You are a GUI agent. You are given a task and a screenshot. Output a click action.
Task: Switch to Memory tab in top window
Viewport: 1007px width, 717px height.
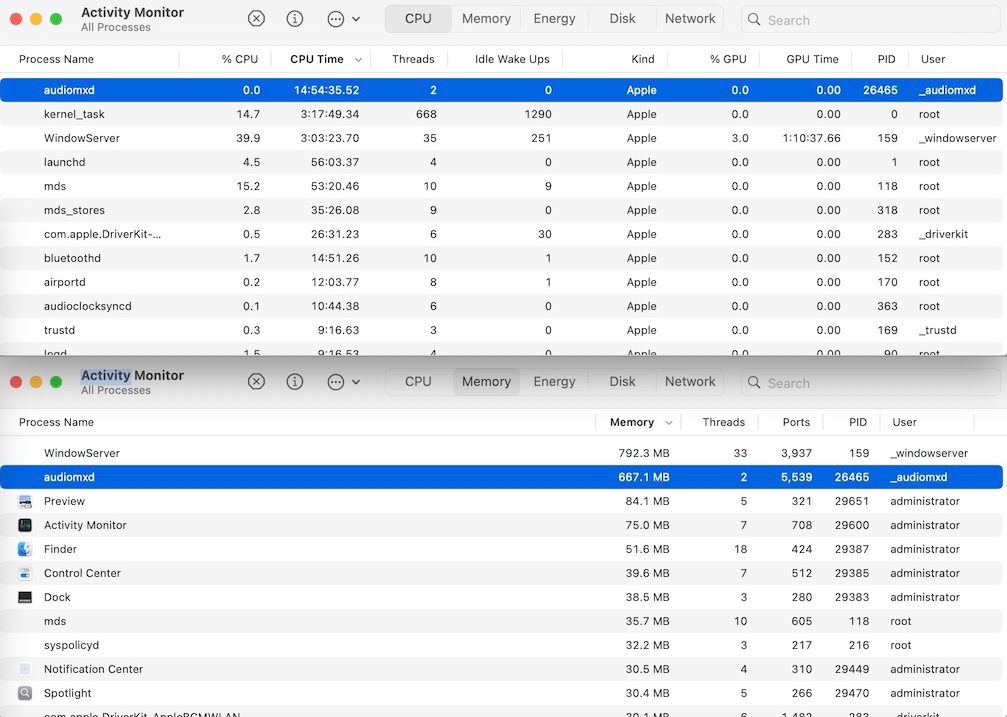point(486,19)
